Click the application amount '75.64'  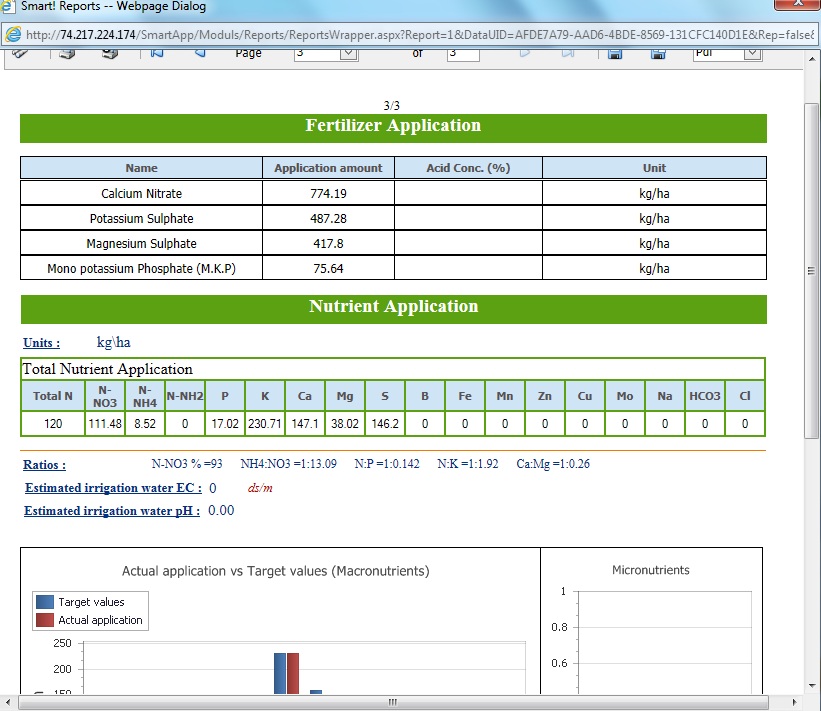(x=328, y=269)
